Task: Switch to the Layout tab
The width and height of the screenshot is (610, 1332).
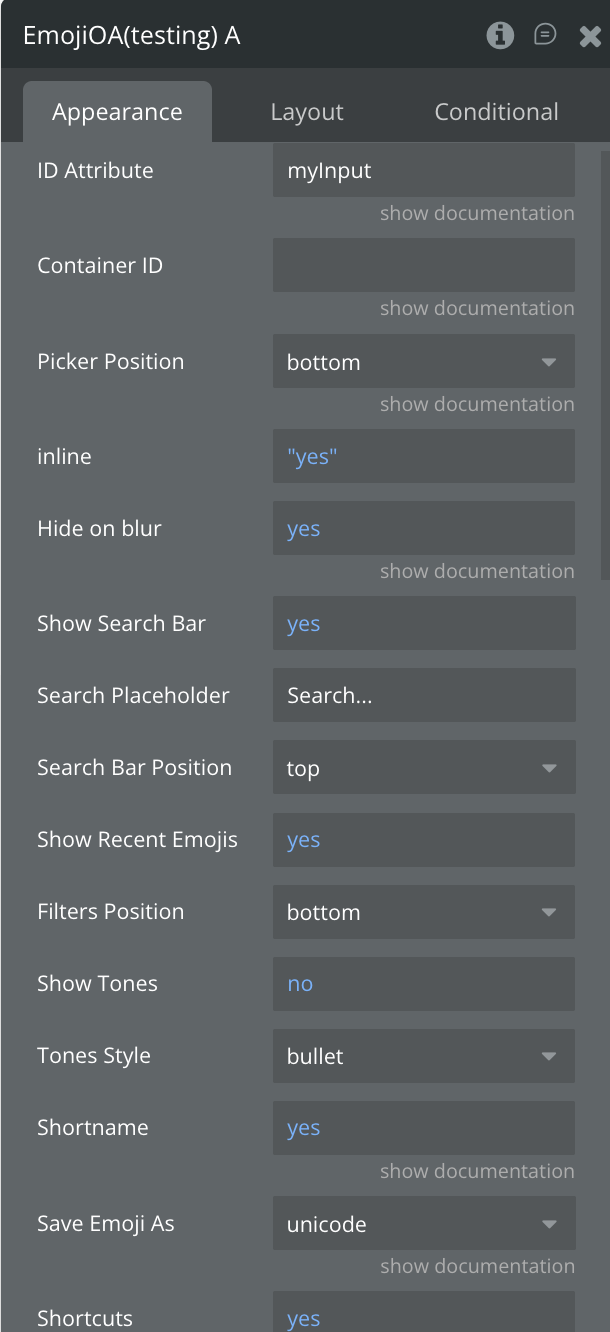Action: click(x=307, y=112)
